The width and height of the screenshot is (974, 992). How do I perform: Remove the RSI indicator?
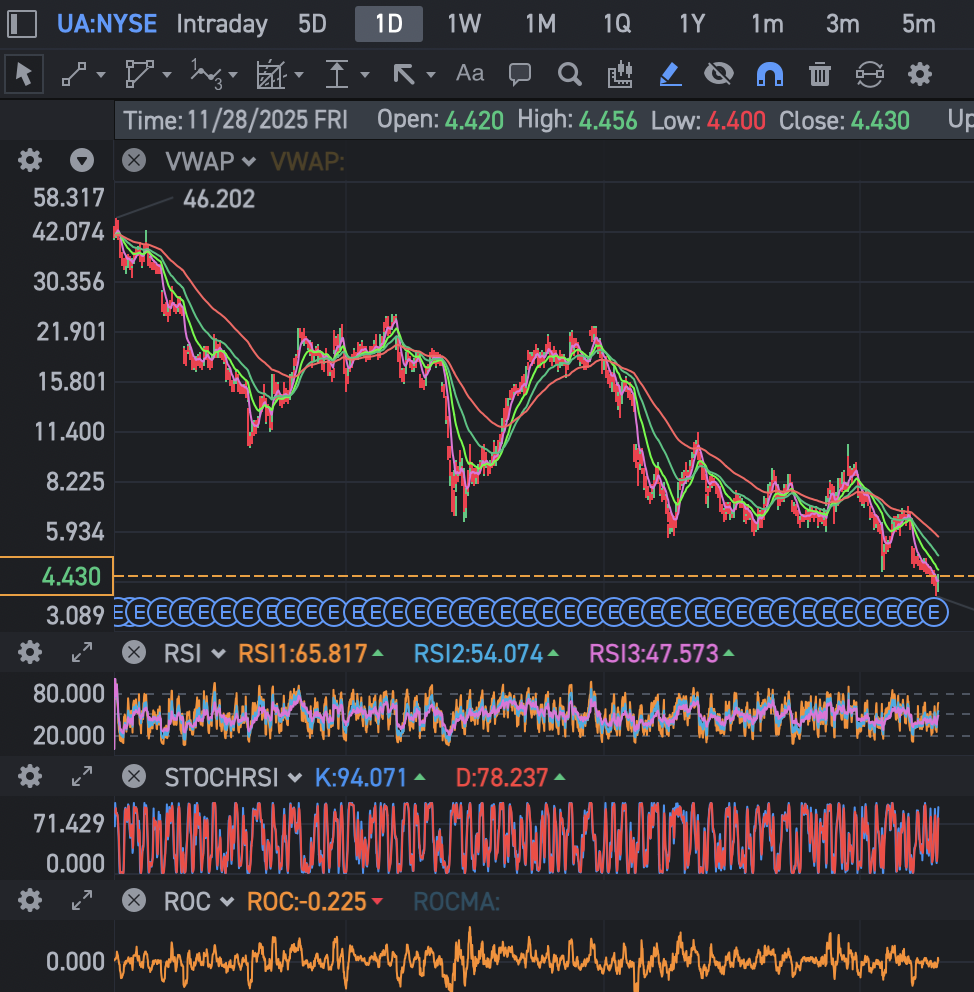pos(134,652)
